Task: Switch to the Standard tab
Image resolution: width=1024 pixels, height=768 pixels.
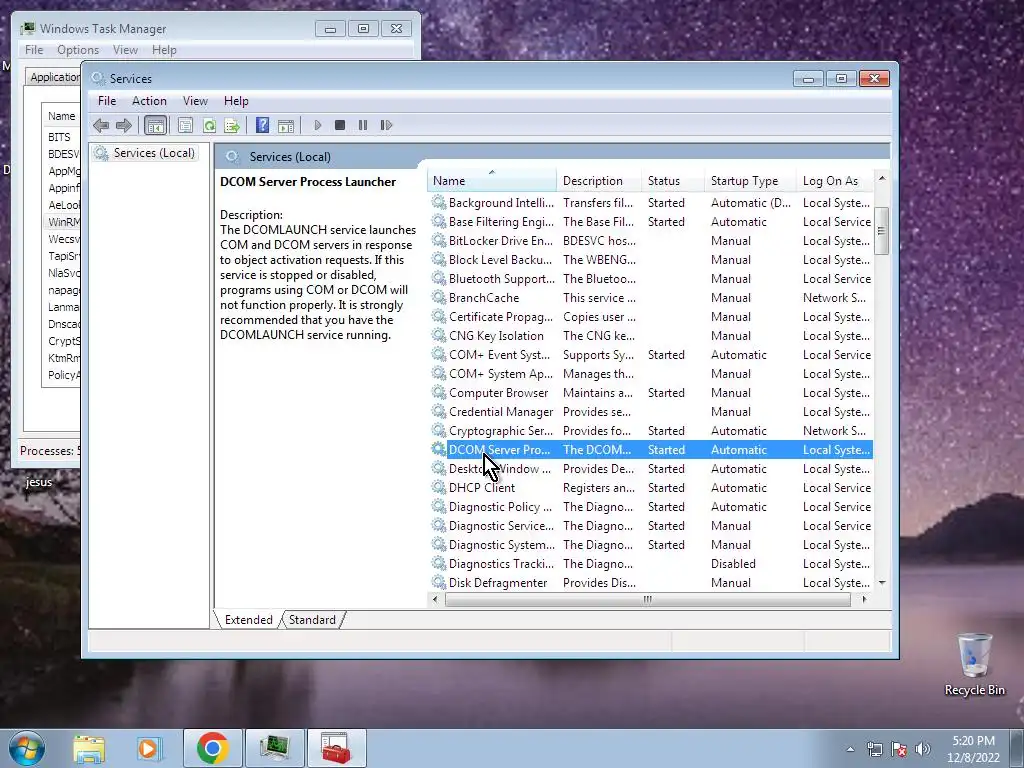Action: (x=312, y=620)
